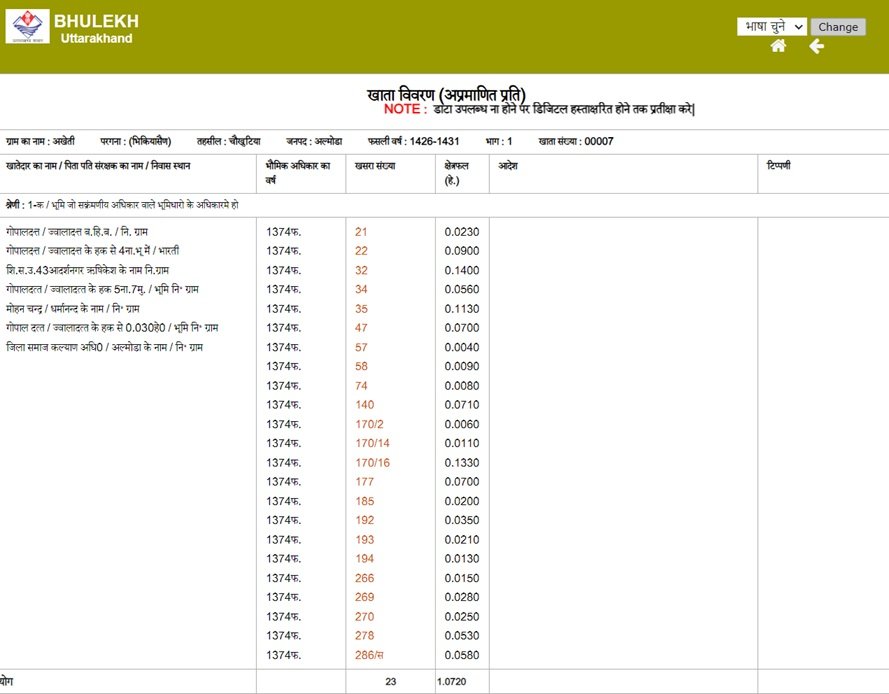Open the भाषा चुने language dropdown
The width and height of the screenshot is (889, 694).
click(771, 27)
